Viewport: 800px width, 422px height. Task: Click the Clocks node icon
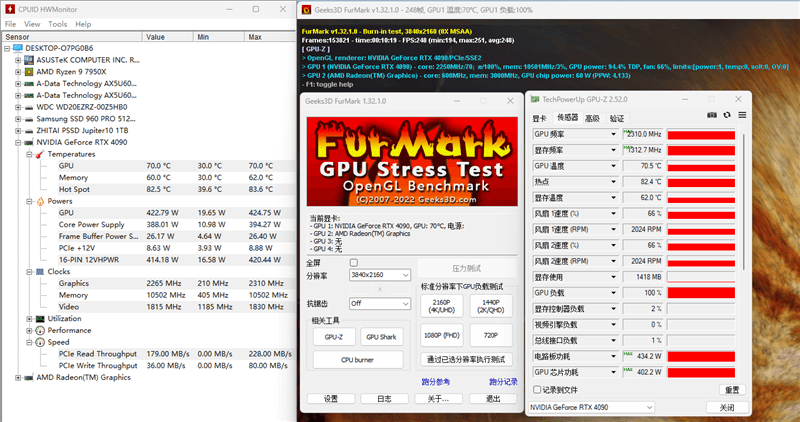point(40,272)
